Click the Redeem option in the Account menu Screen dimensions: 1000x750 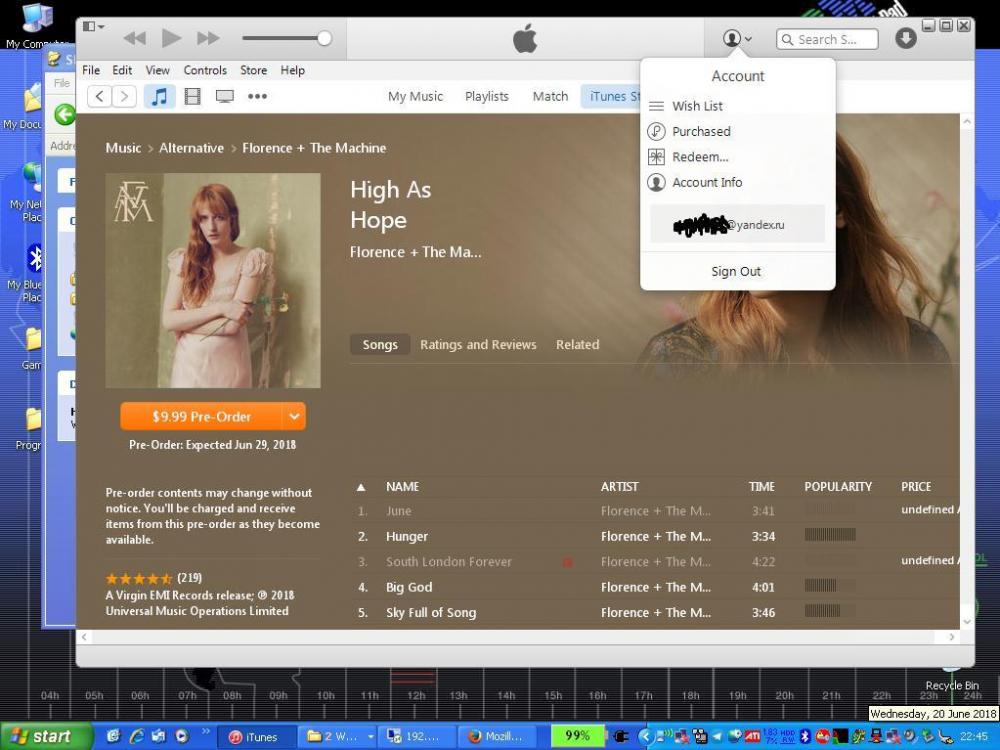click(700, 156)
